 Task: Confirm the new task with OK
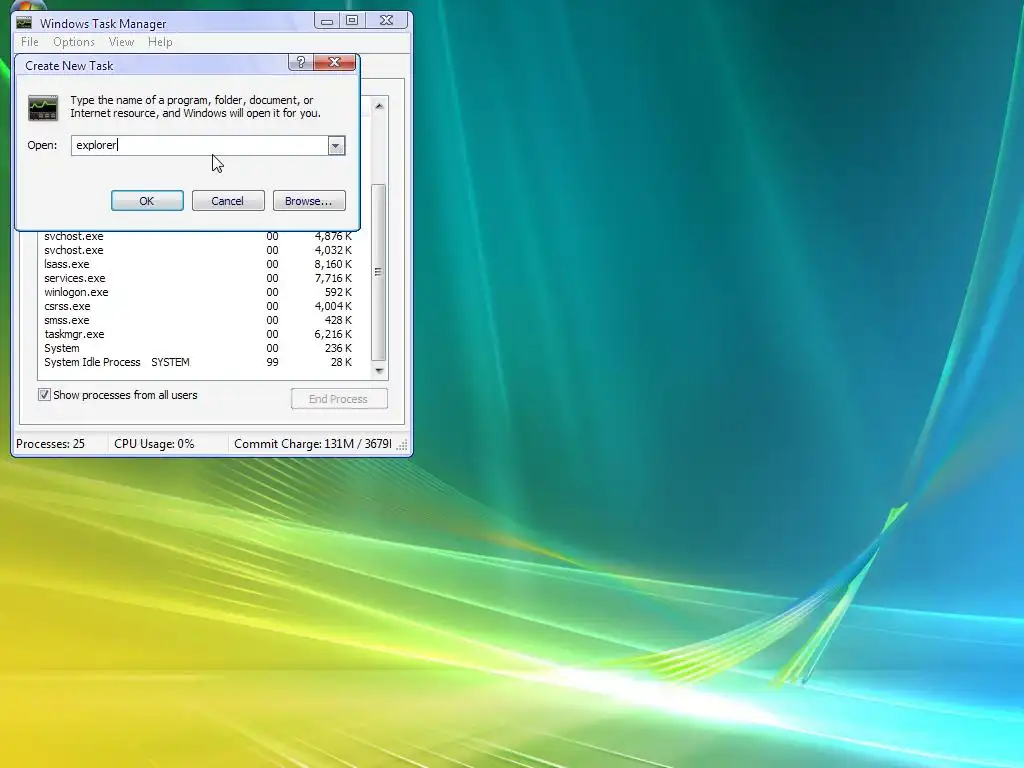(147, 200)
